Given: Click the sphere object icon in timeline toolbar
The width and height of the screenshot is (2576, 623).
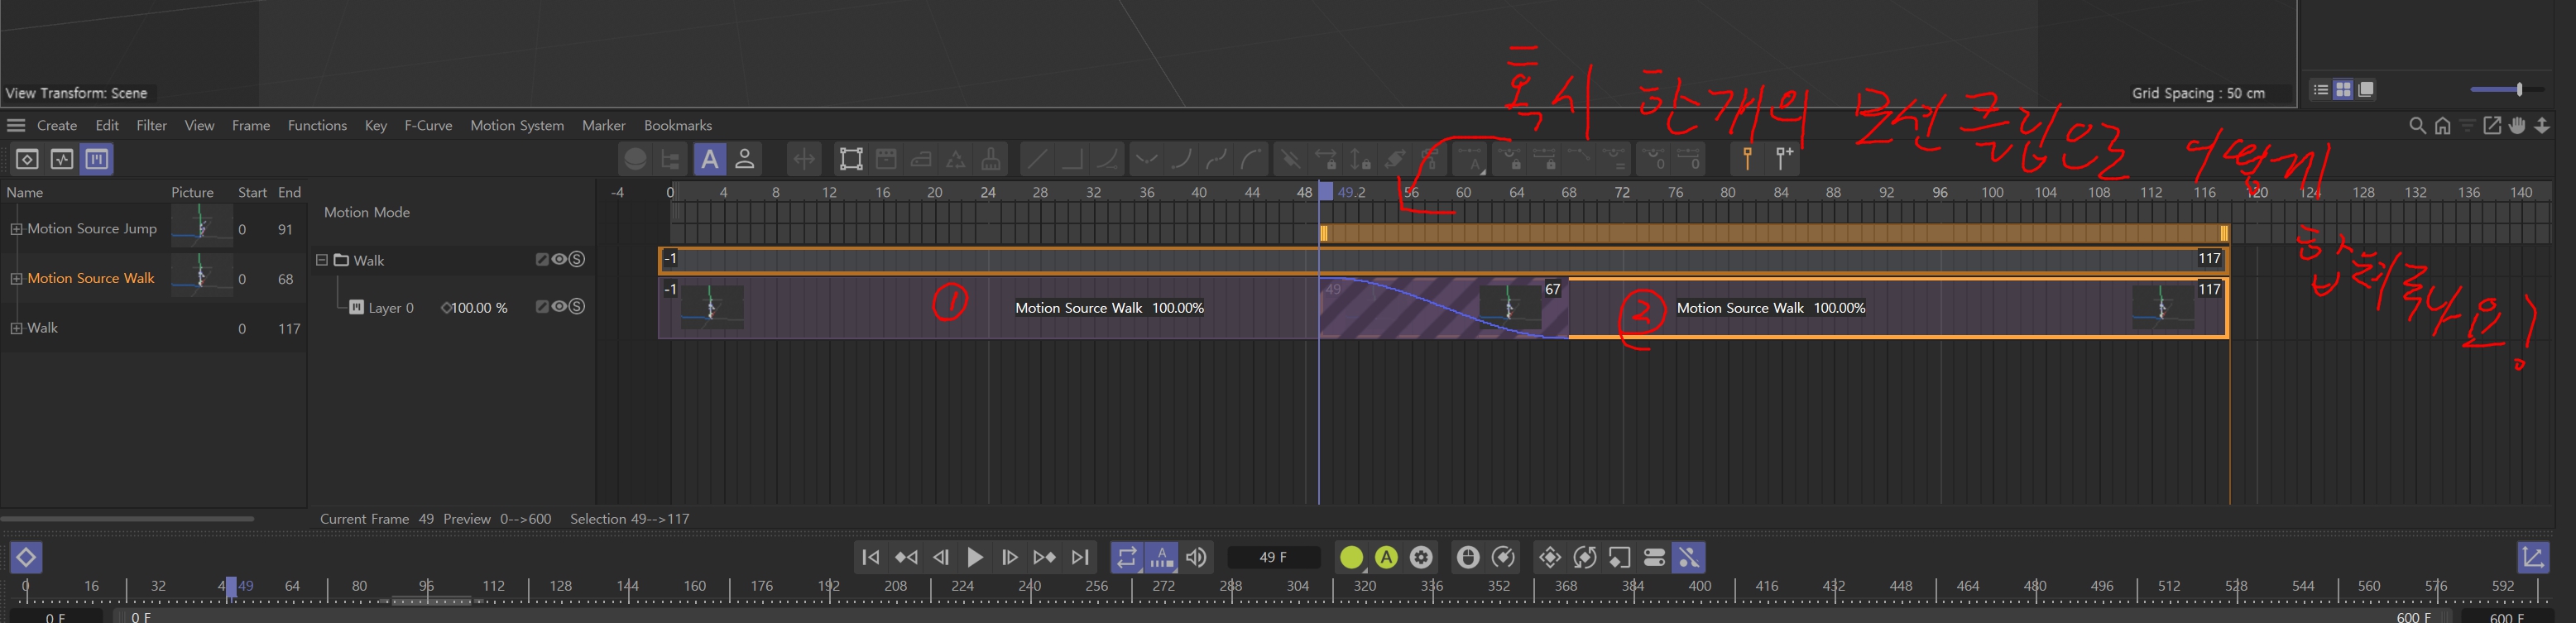Looking at the screenshot, I should pos(635,159).
